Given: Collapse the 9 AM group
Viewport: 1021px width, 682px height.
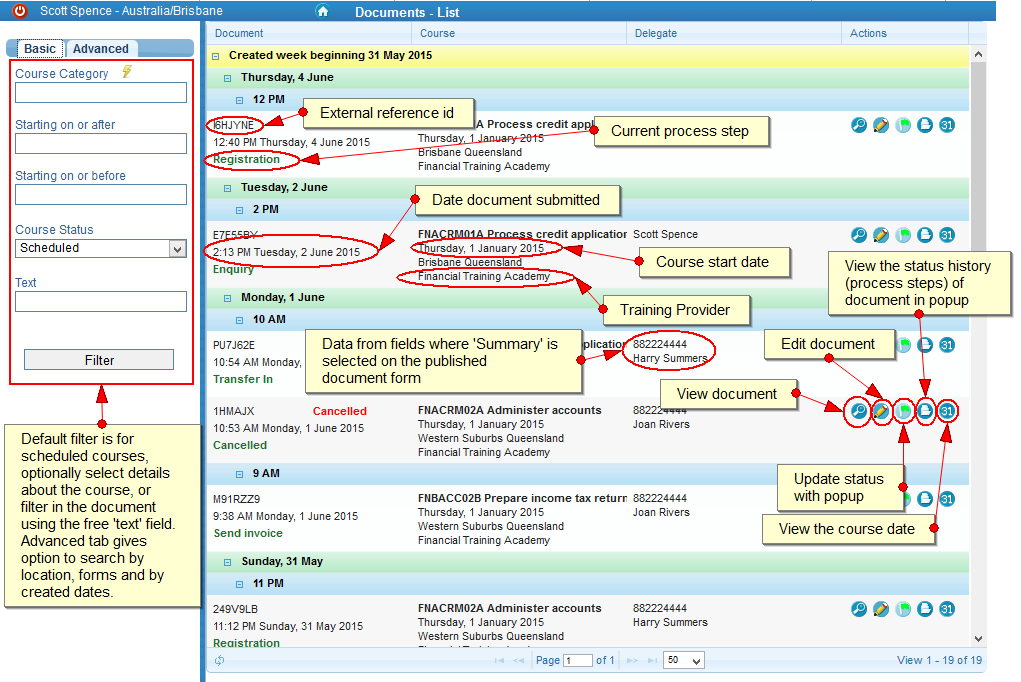Looking at the screenshot, I should (240, 474).
